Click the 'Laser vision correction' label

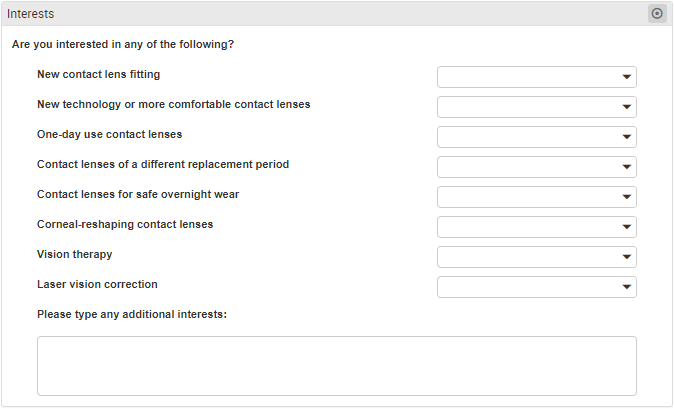[x=97, y=284]
